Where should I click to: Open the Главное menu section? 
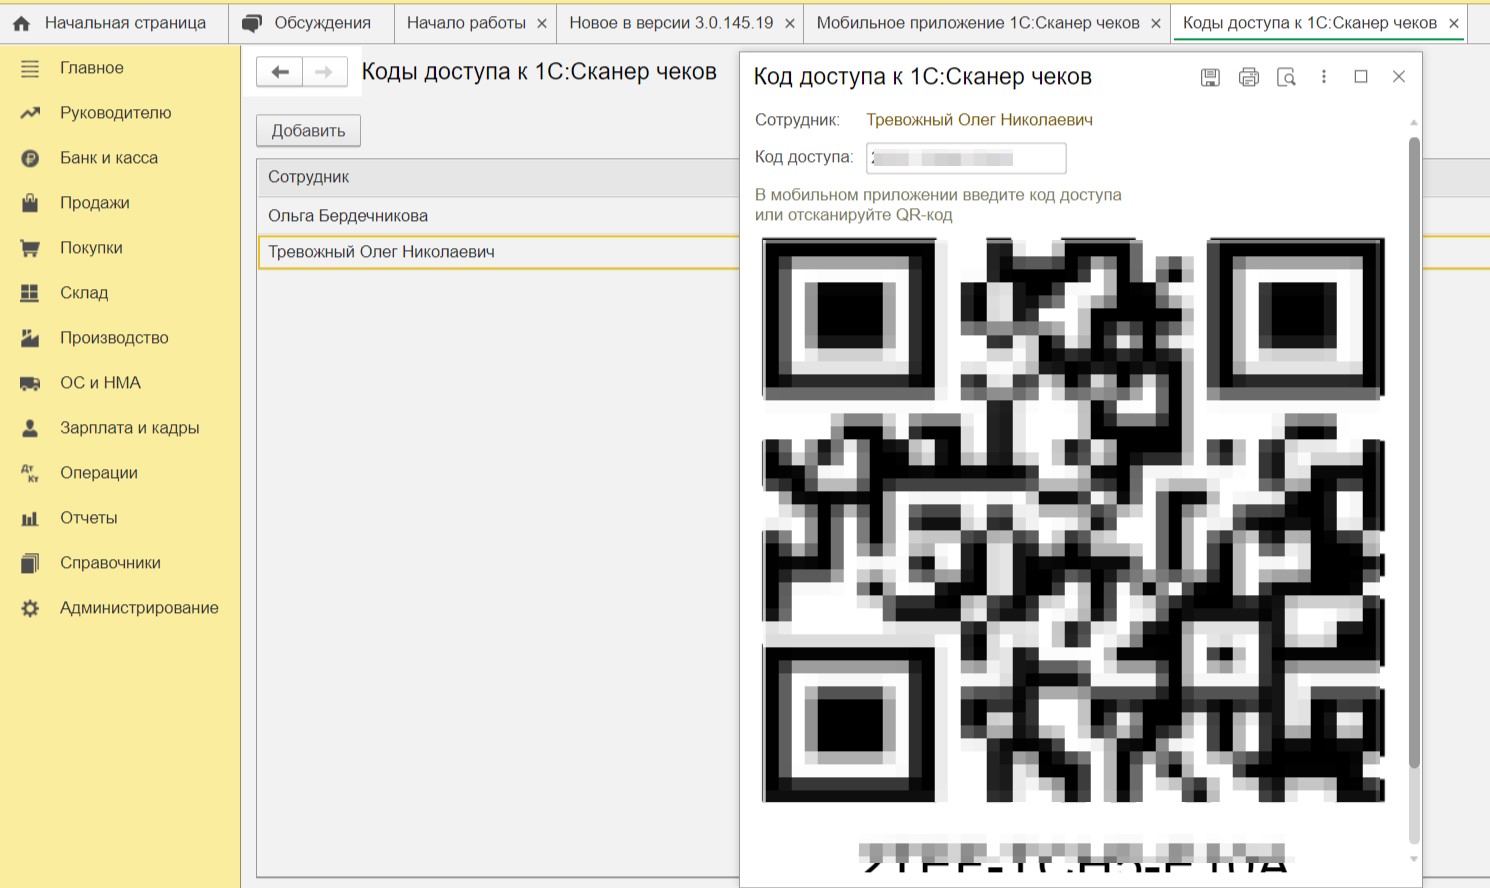[x=92, y=68]
